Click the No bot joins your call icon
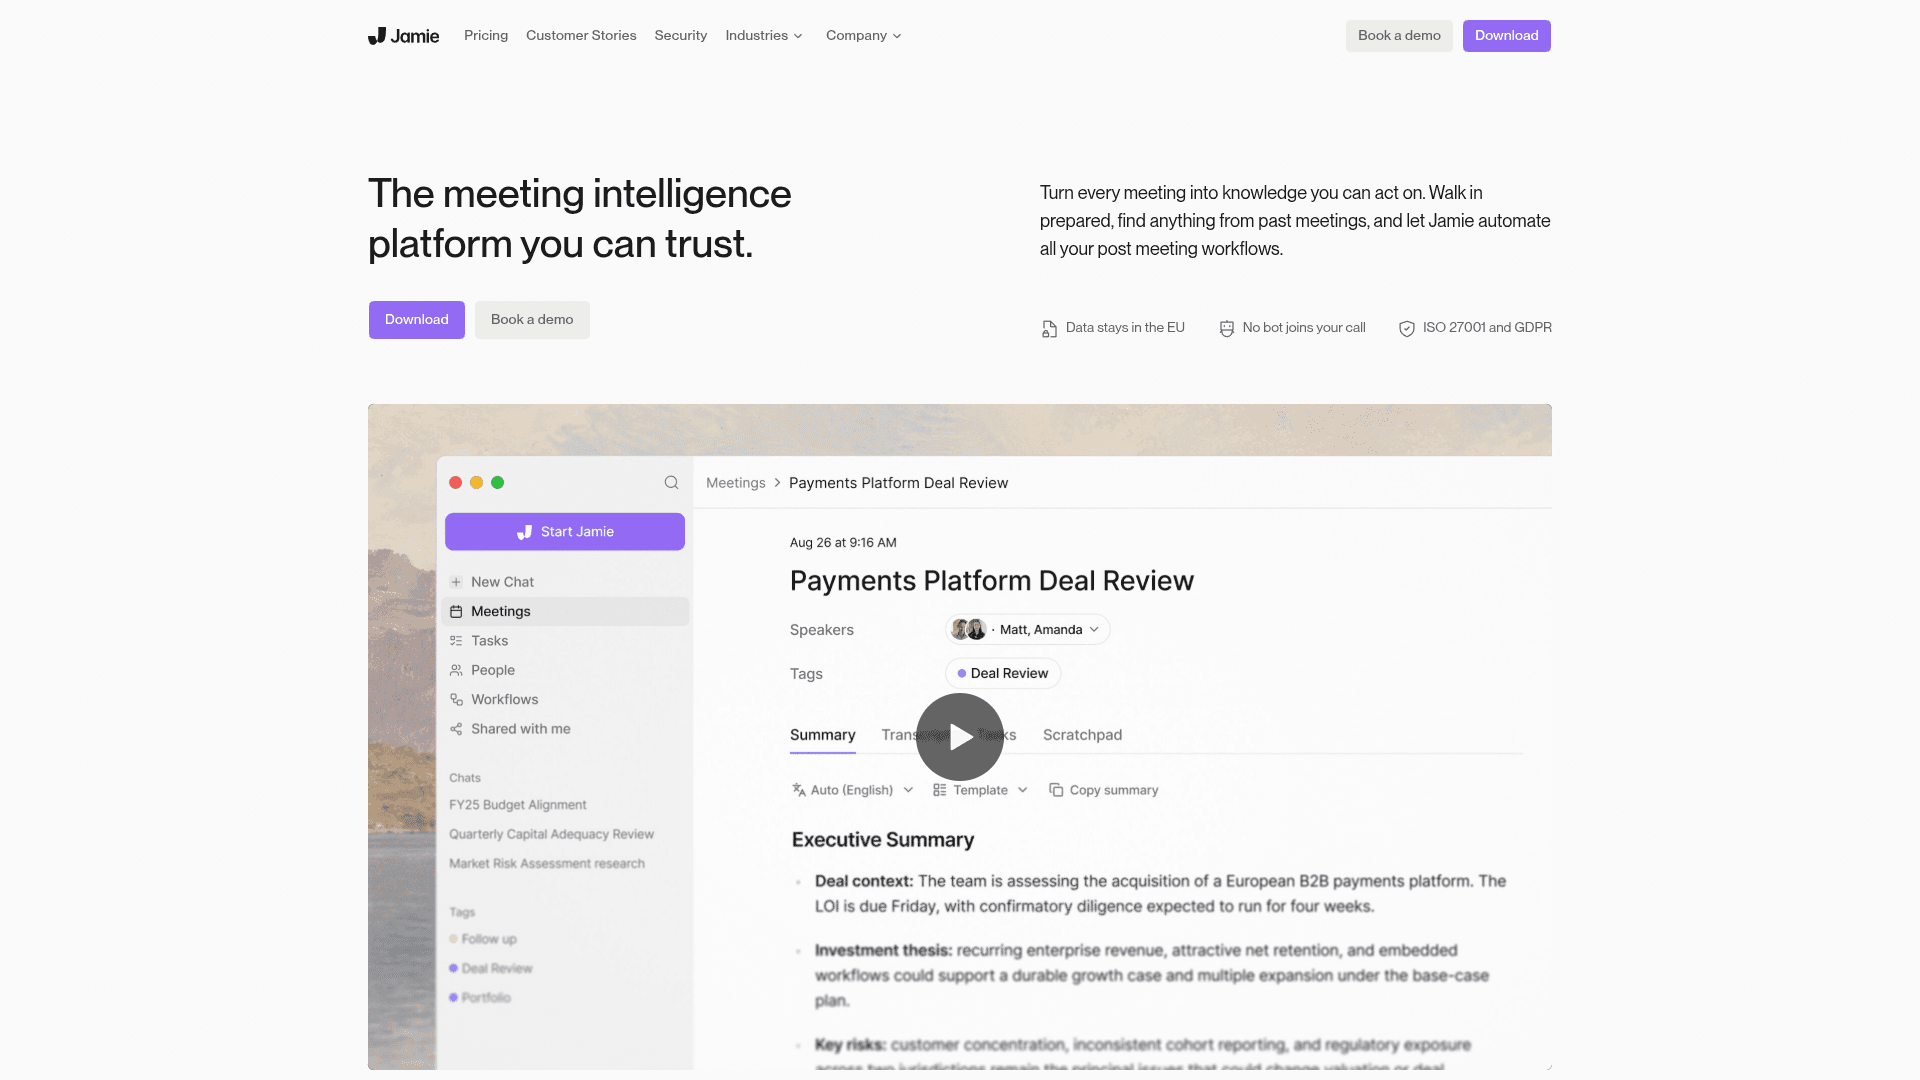Viewport: 1920px width, 1080px height. 1226,329
